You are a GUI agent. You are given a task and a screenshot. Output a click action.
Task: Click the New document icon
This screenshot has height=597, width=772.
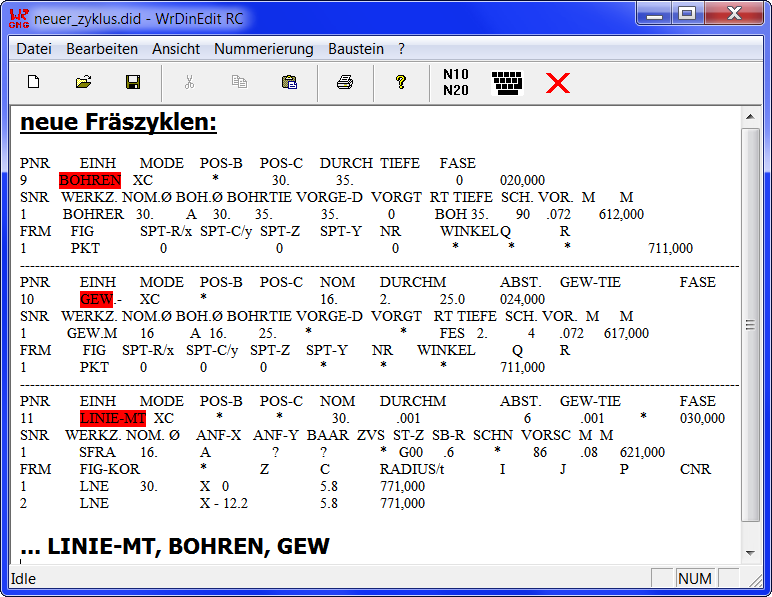tap(33, 82)
